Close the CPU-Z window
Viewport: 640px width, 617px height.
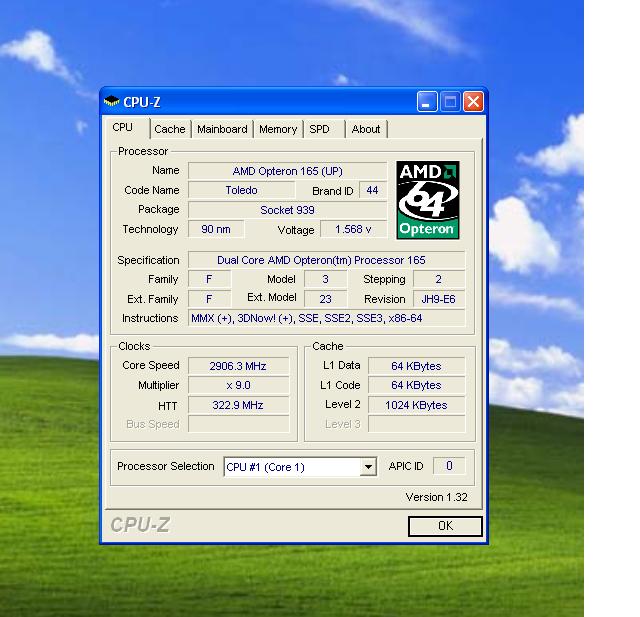[x=473, y=101]
